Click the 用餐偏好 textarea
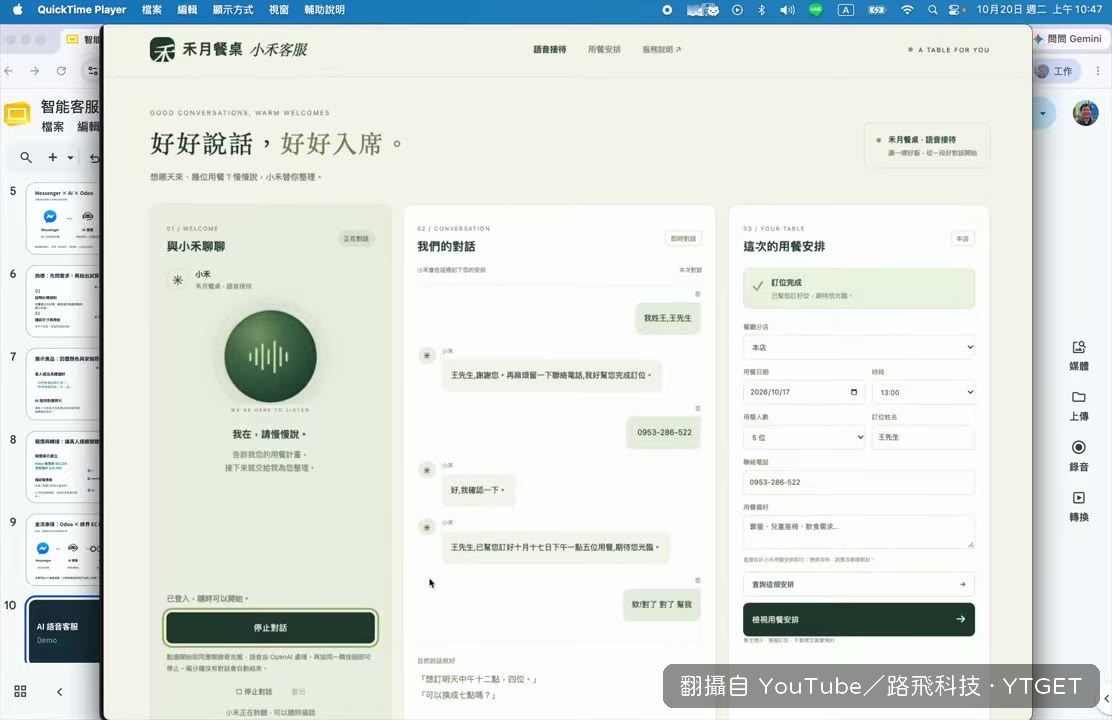1112x720 pixels. click(x=859, y=531)
